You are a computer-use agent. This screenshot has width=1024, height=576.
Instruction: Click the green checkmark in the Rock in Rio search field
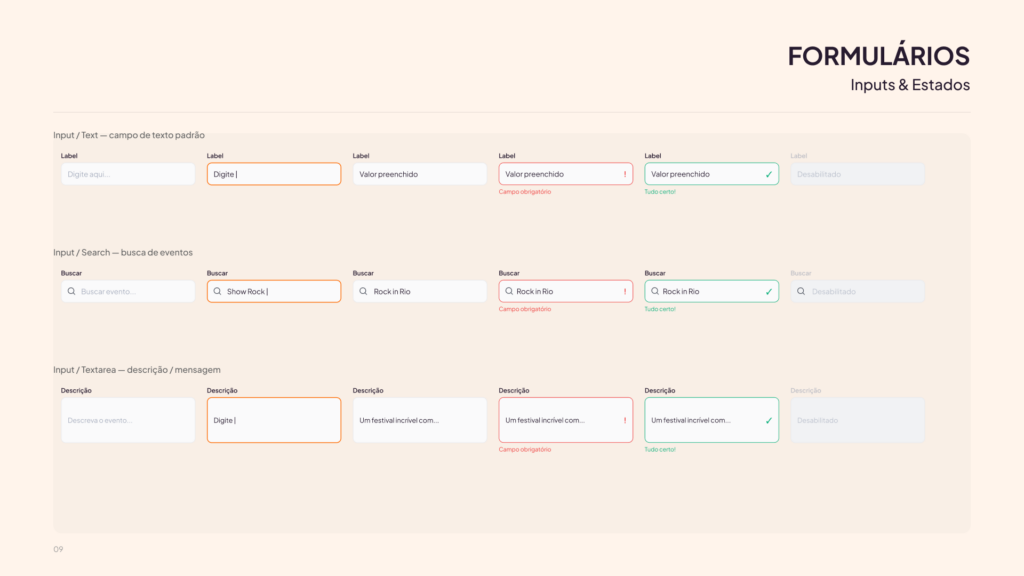pyautogui.click(x=769, y=291)
